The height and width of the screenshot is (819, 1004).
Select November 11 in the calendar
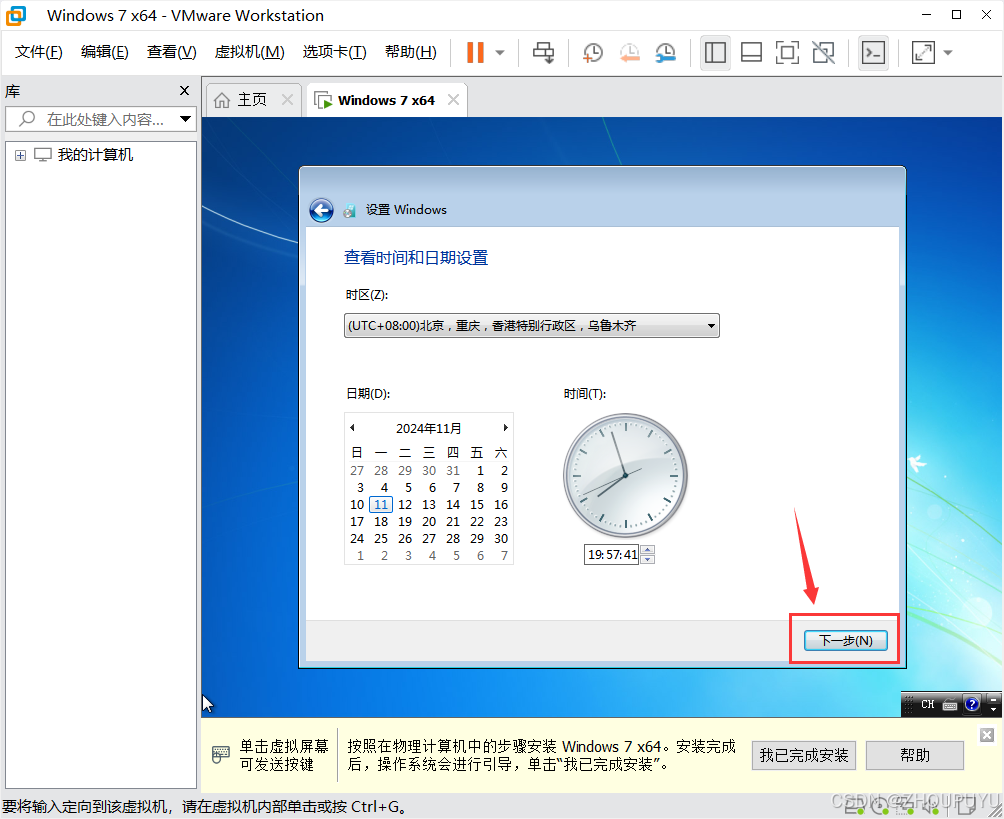pyautogui.click(x=381, y=505)
